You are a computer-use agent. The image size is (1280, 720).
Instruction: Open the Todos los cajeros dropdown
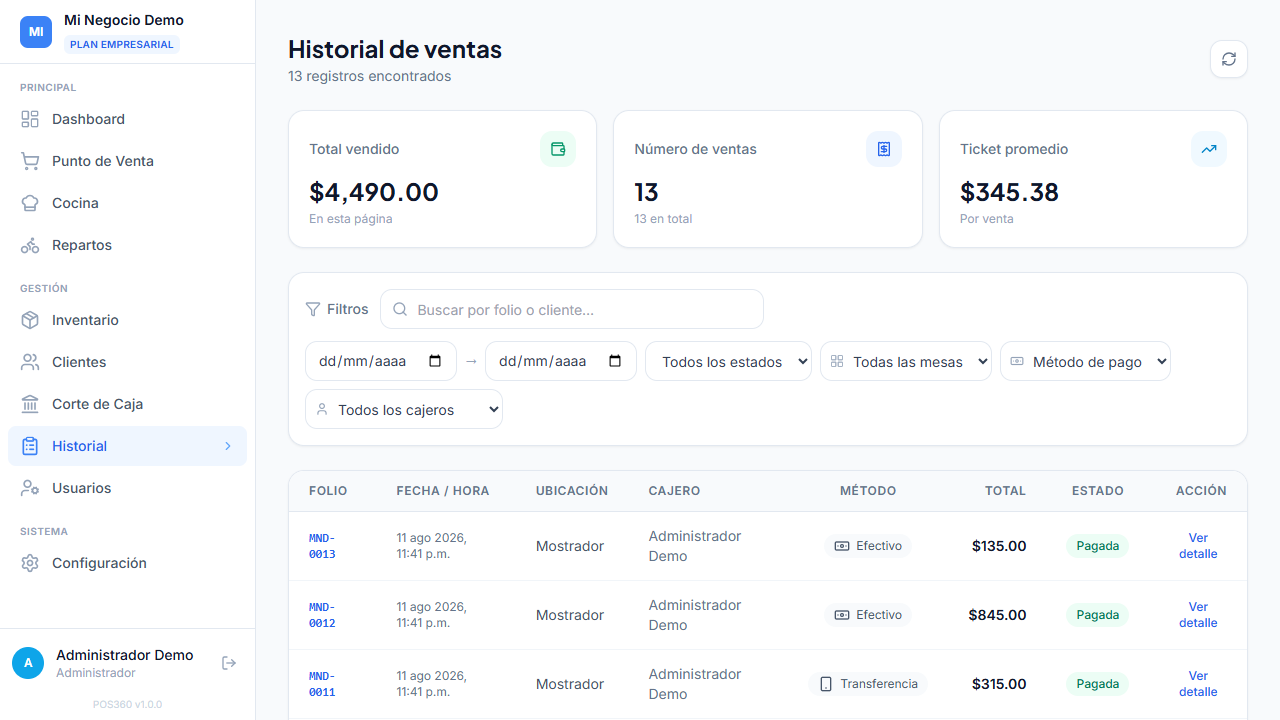404,409
